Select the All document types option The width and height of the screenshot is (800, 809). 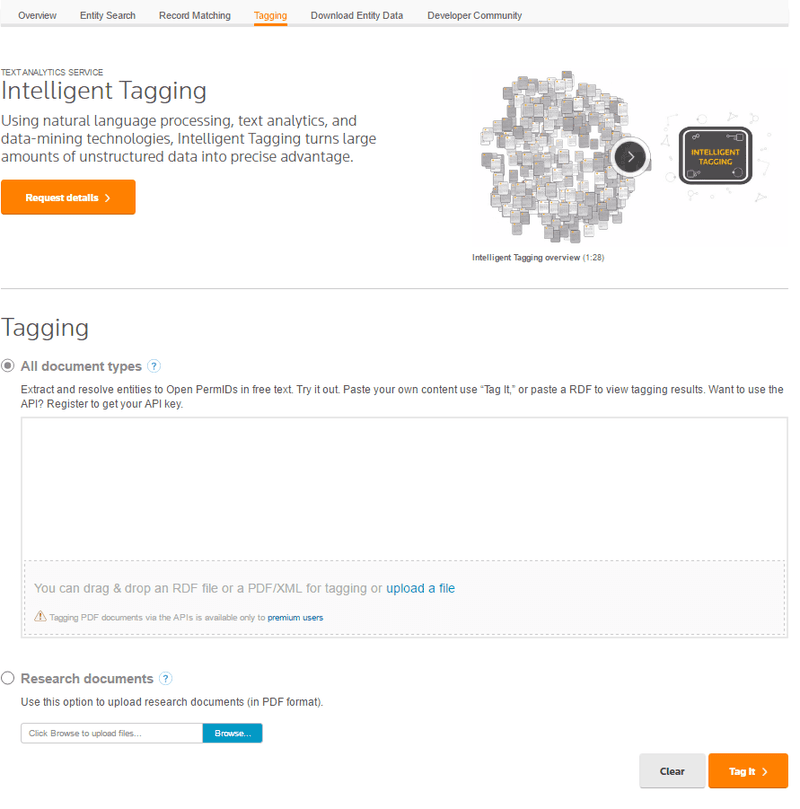coord(8,365)
